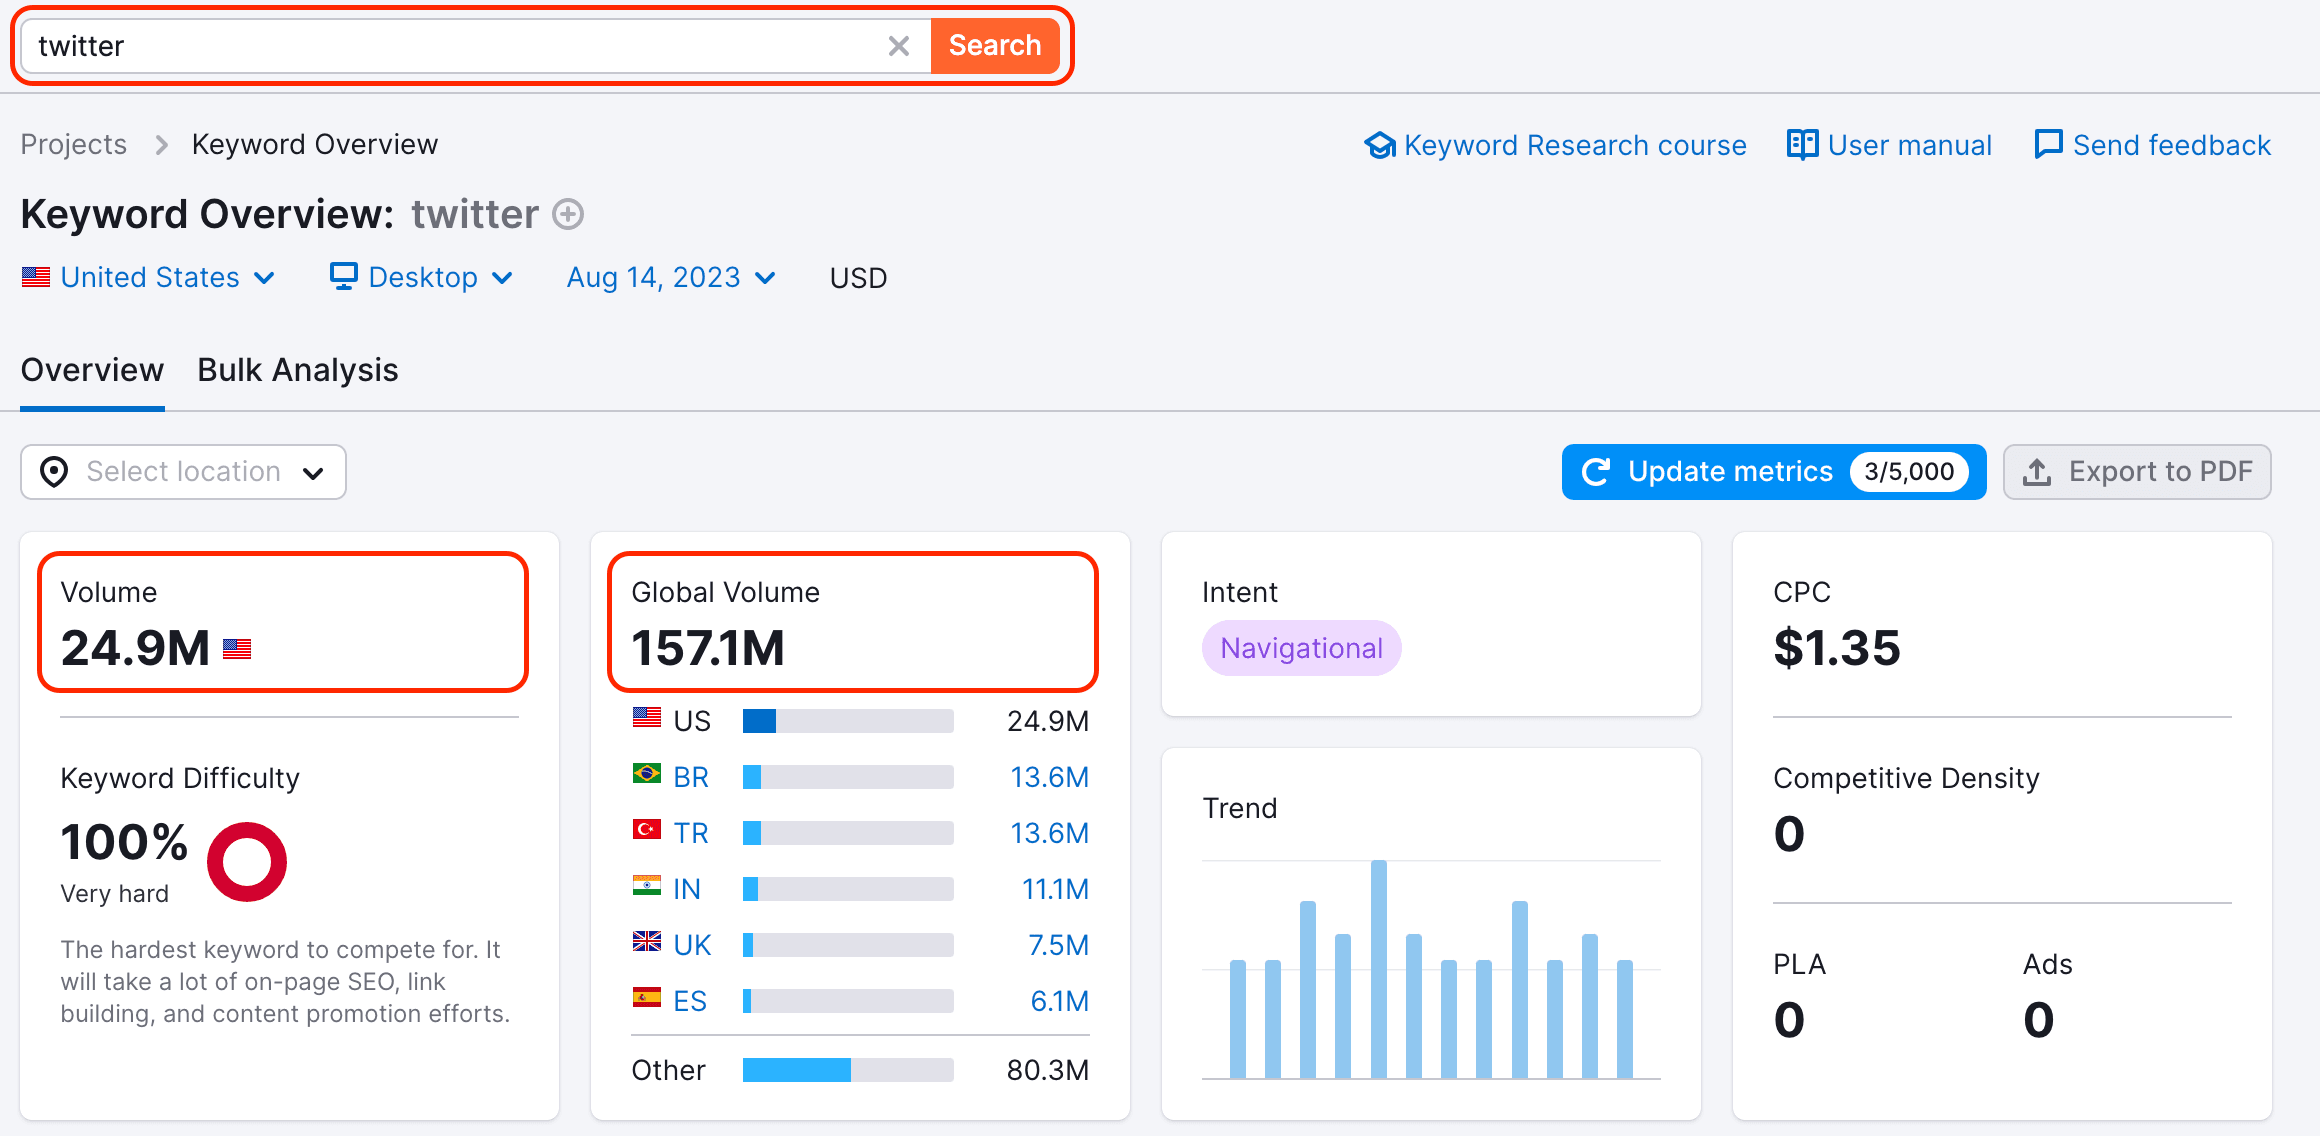Viewport: 2320px width, 1136px height.
Task: Click the India flag icon
Action: pyautogui.click(x=647, y=886)
